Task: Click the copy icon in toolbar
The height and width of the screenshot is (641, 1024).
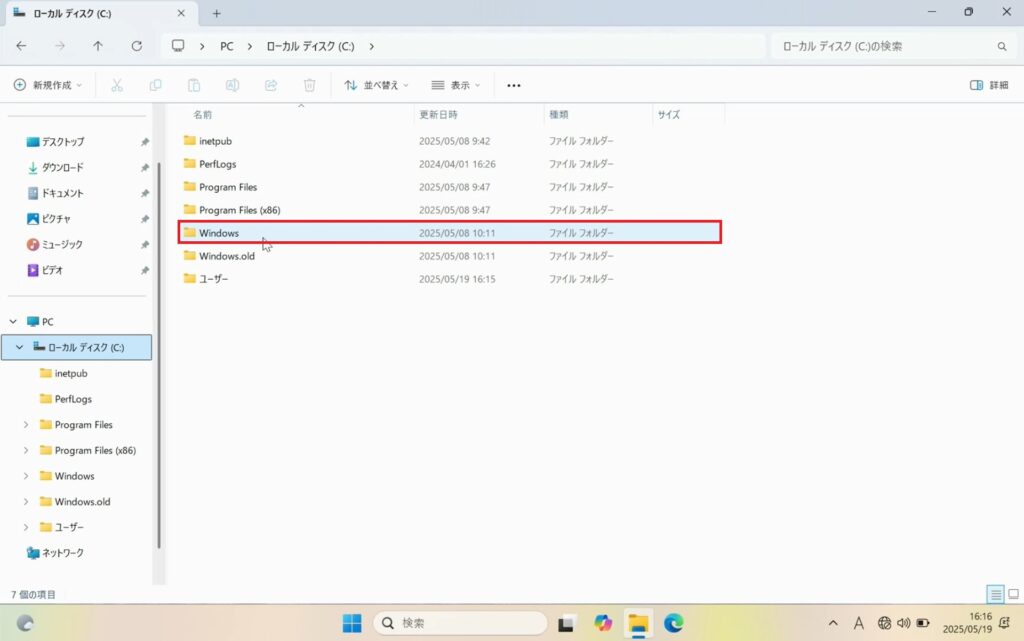Action: [155, 86]
